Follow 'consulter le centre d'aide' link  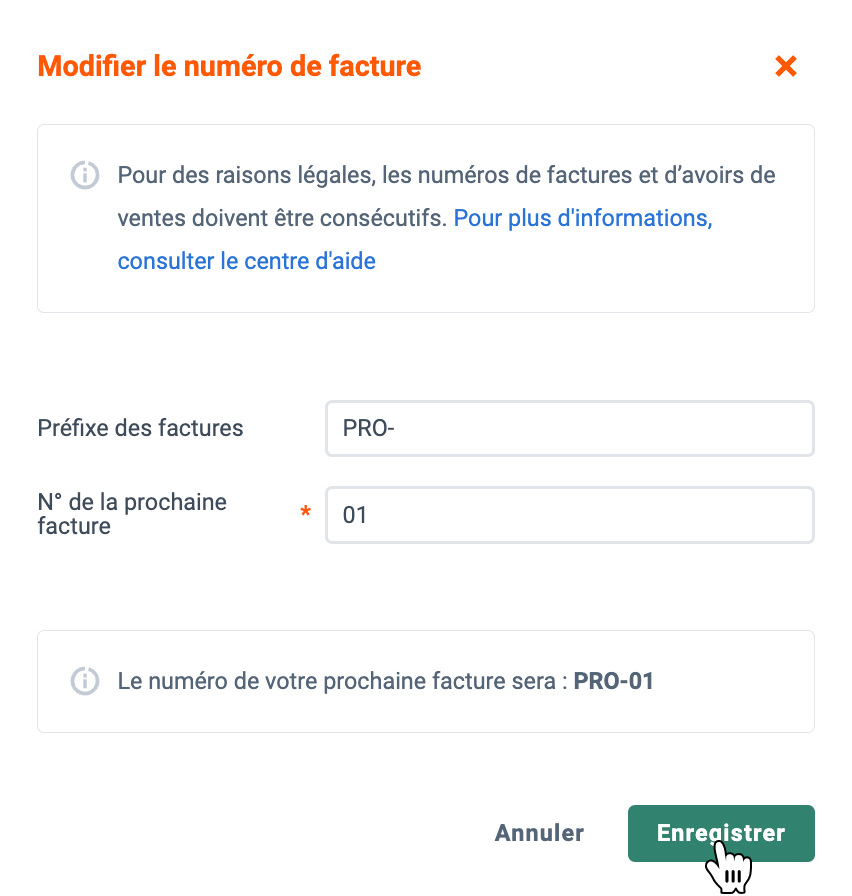pos(247,261)
